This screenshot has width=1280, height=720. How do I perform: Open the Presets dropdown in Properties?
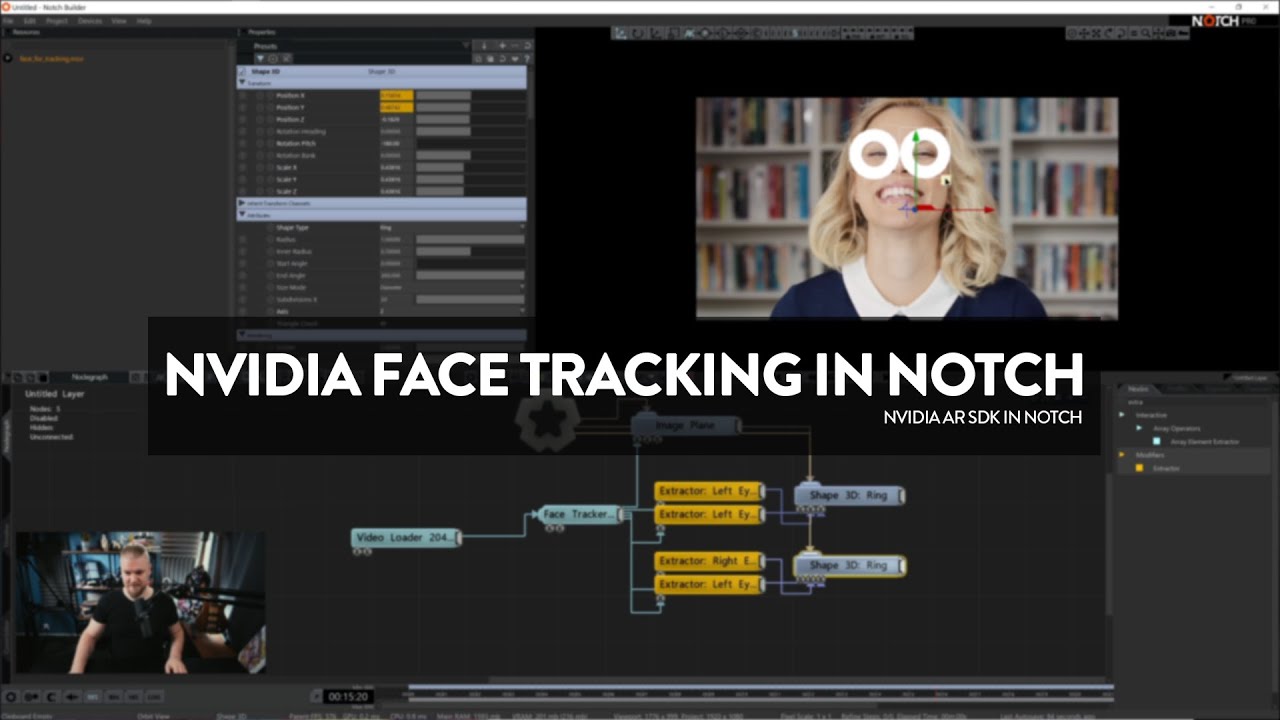tap(360, 46)
